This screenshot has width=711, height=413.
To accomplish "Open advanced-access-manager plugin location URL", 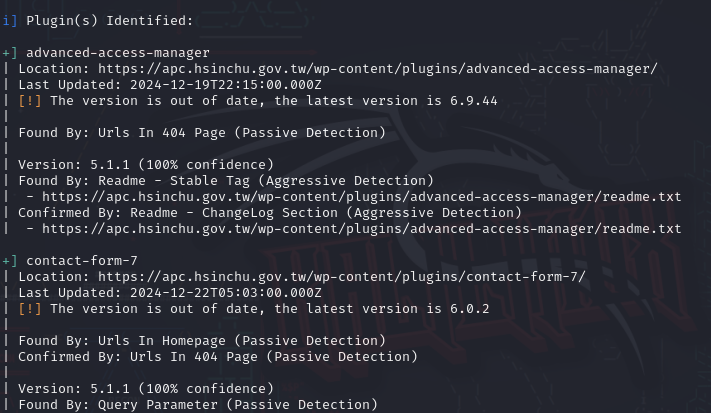I will click(378, 69).
